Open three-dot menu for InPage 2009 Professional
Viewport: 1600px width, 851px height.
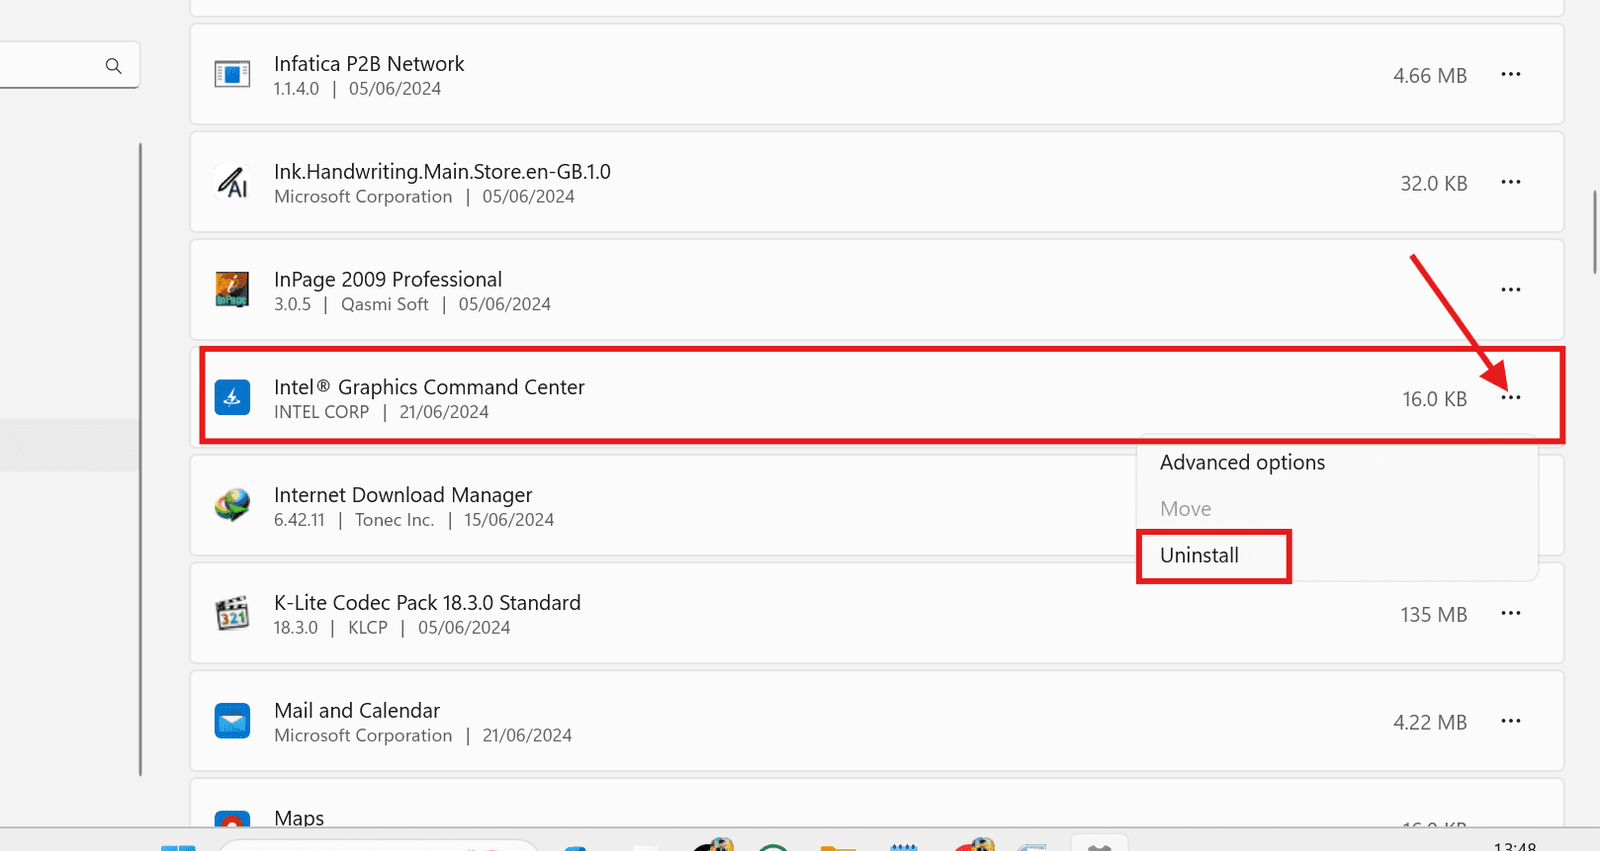tap(1511, 290)
